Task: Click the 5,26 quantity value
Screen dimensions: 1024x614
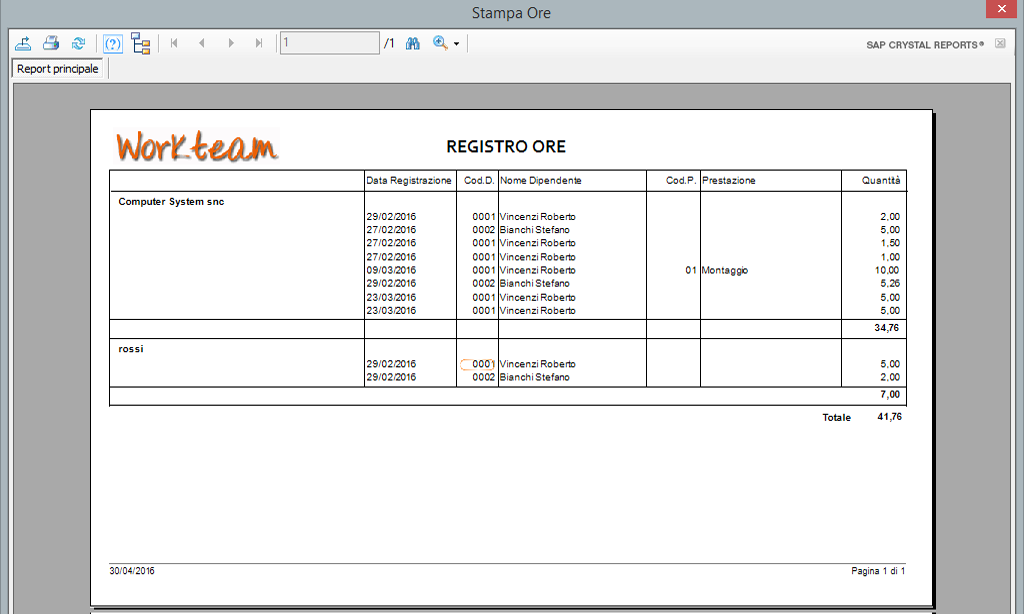Action: pos(890,283)
